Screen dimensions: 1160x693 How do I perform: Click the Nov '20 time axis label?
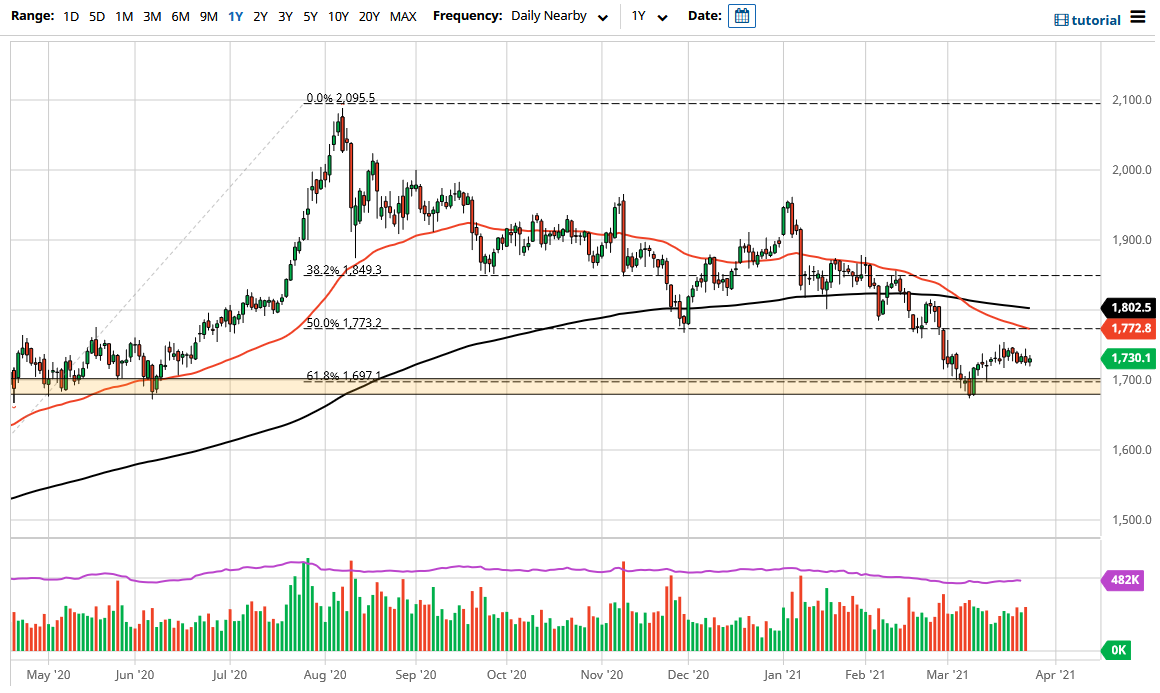pyautogui.click(x=602, y=675)
